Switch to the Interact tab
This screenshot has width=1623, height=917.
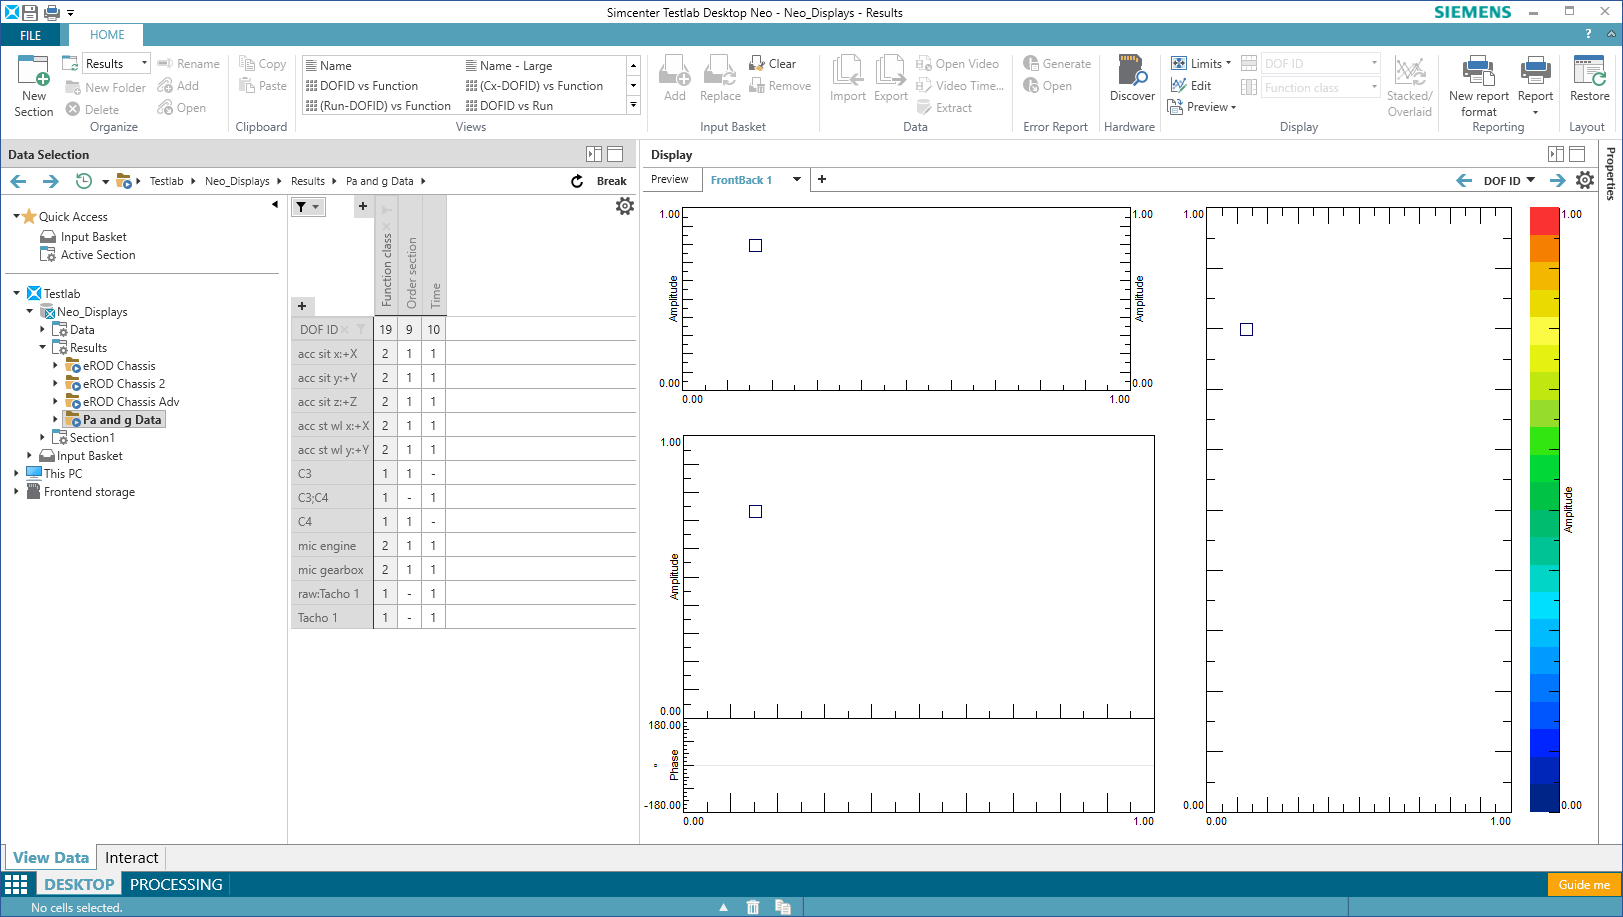click(x=131, y=858)
